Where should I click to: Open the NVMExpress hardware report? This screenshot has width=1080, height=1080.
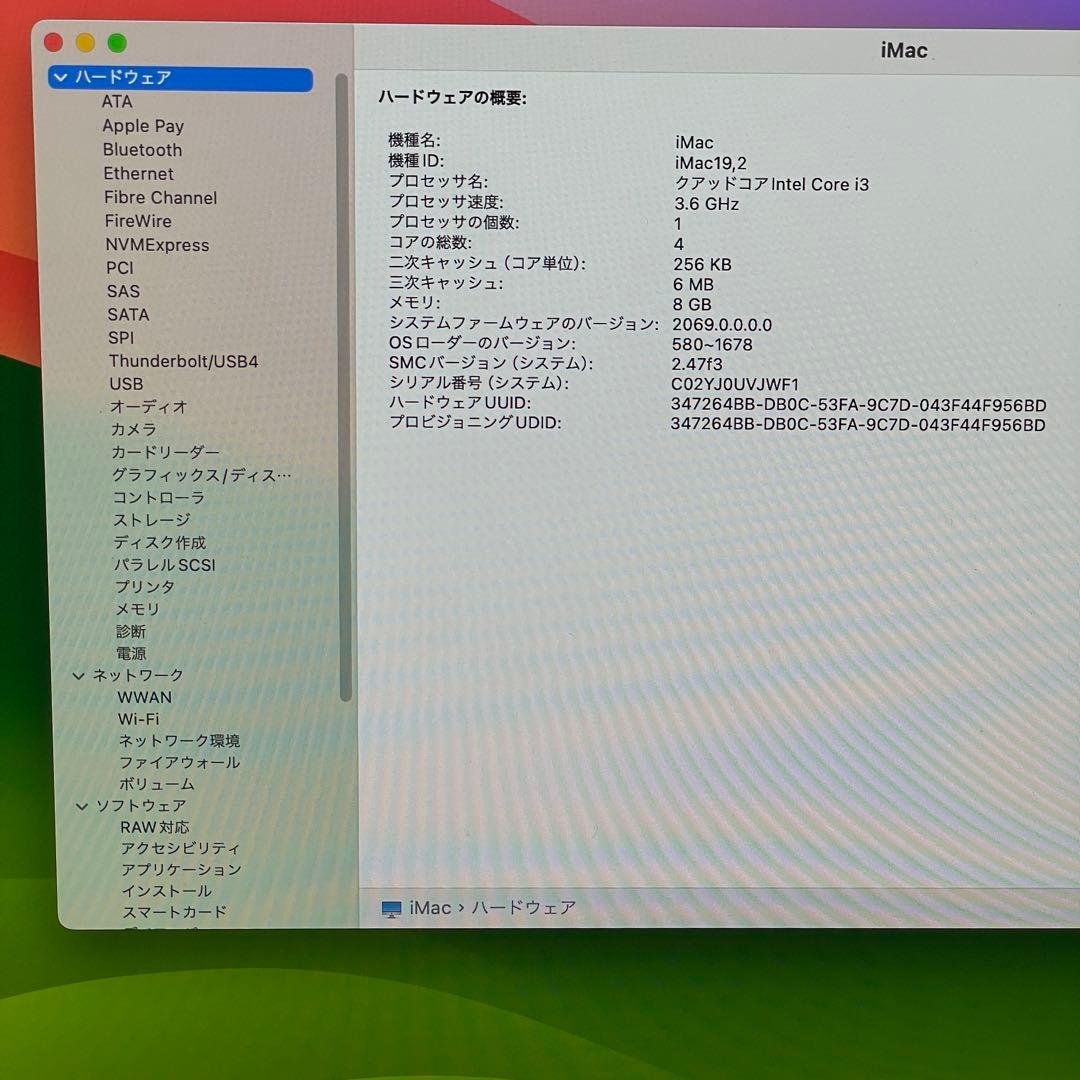(157, 244)
